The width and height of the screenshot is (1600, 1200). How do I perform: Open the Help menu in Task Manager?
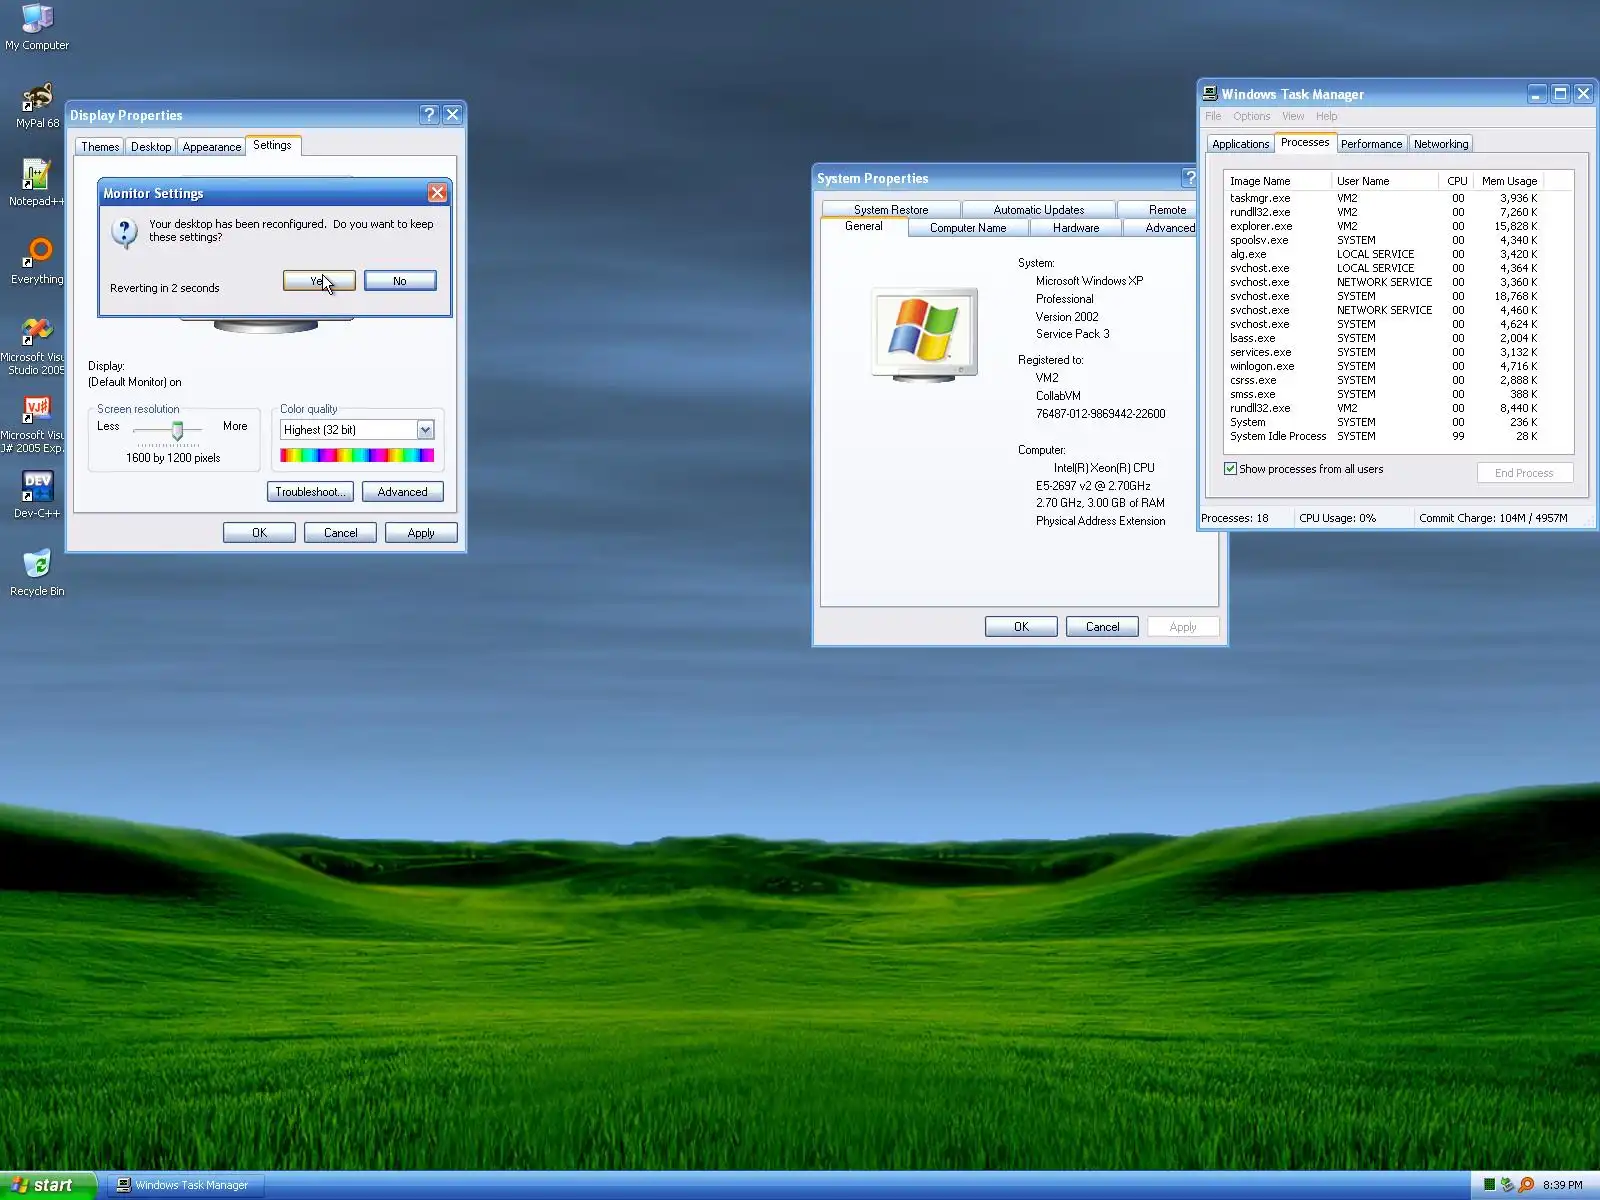1327,116
